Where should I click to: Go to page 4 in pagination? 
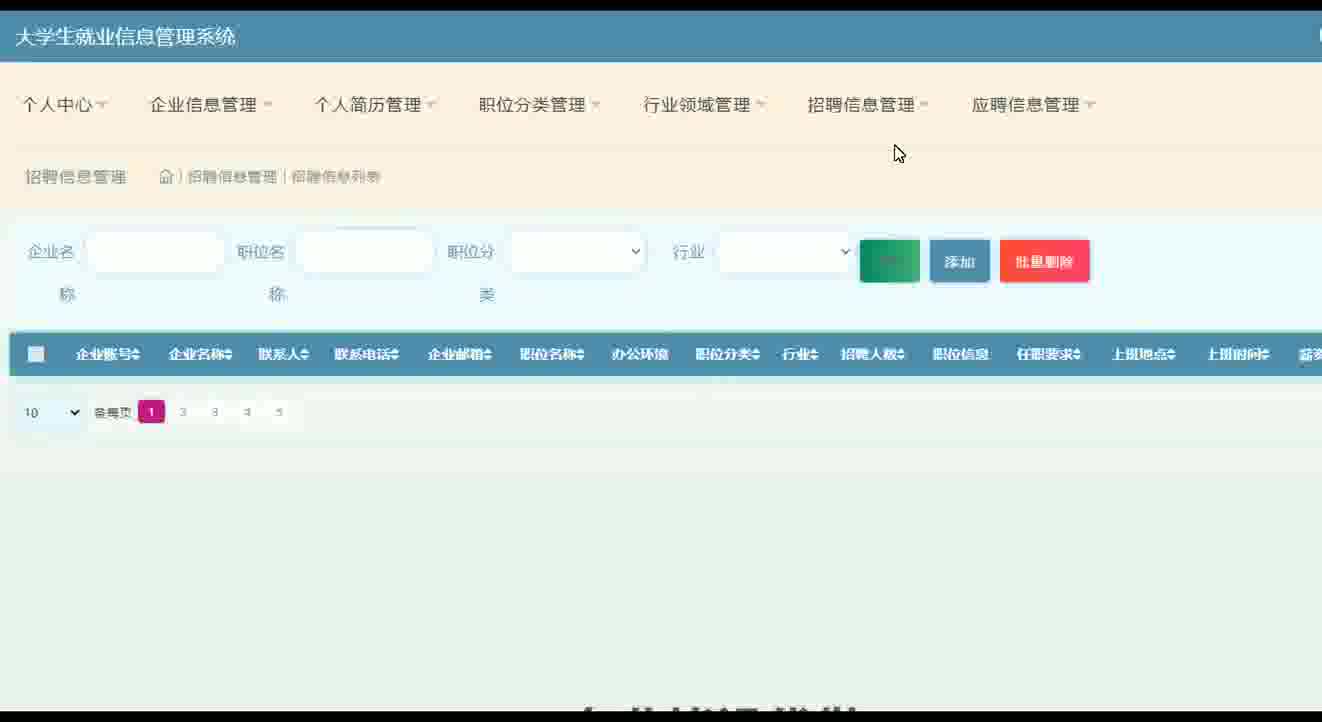coord(247,412)
